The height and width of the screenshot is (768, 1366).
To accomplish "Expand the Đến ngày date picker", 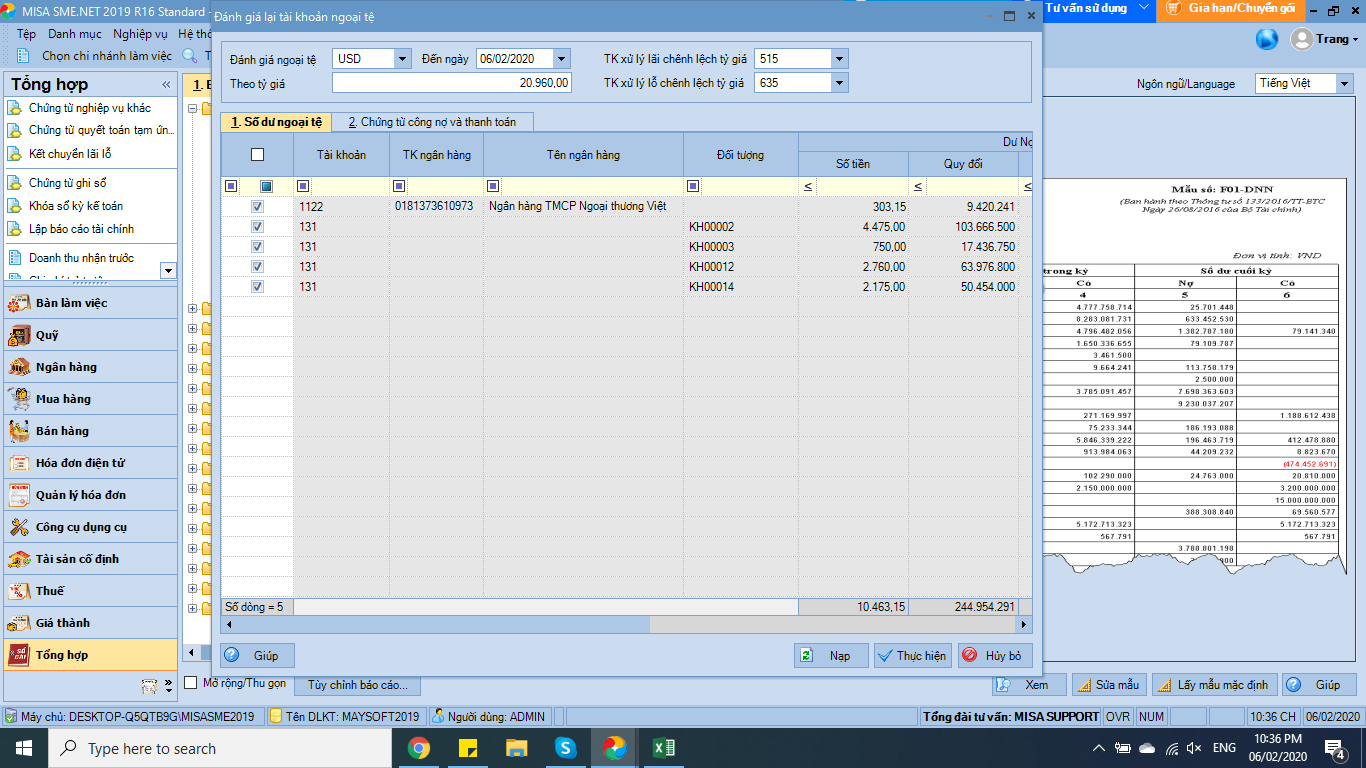I will [561, 59].
